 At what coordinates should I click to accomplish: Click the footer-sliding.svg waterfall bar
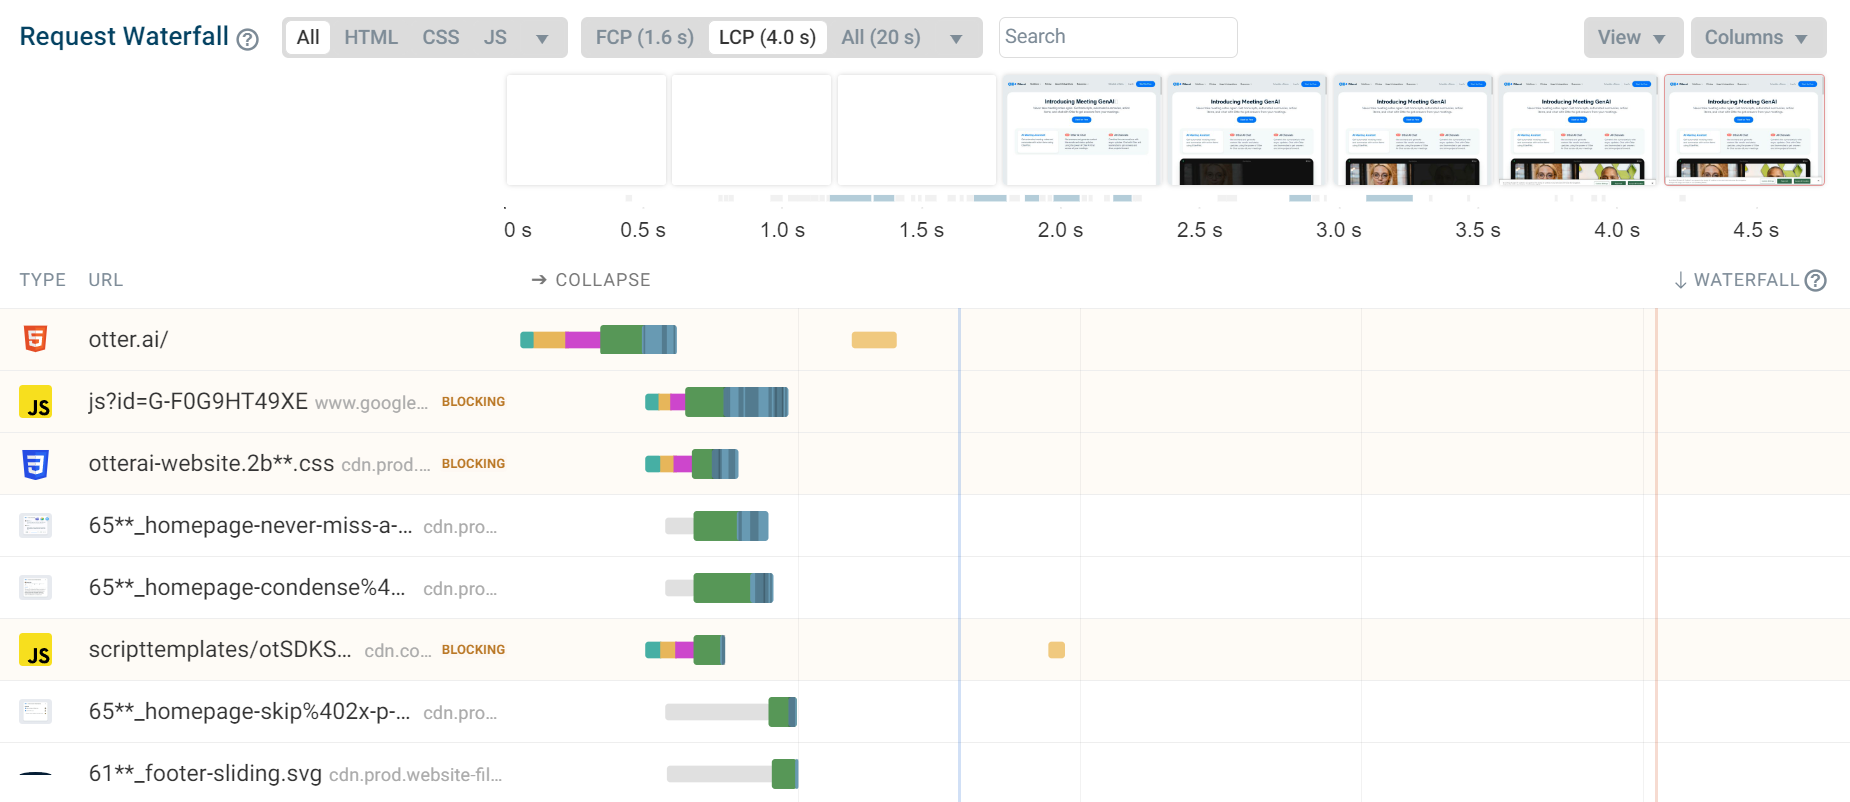732,774
